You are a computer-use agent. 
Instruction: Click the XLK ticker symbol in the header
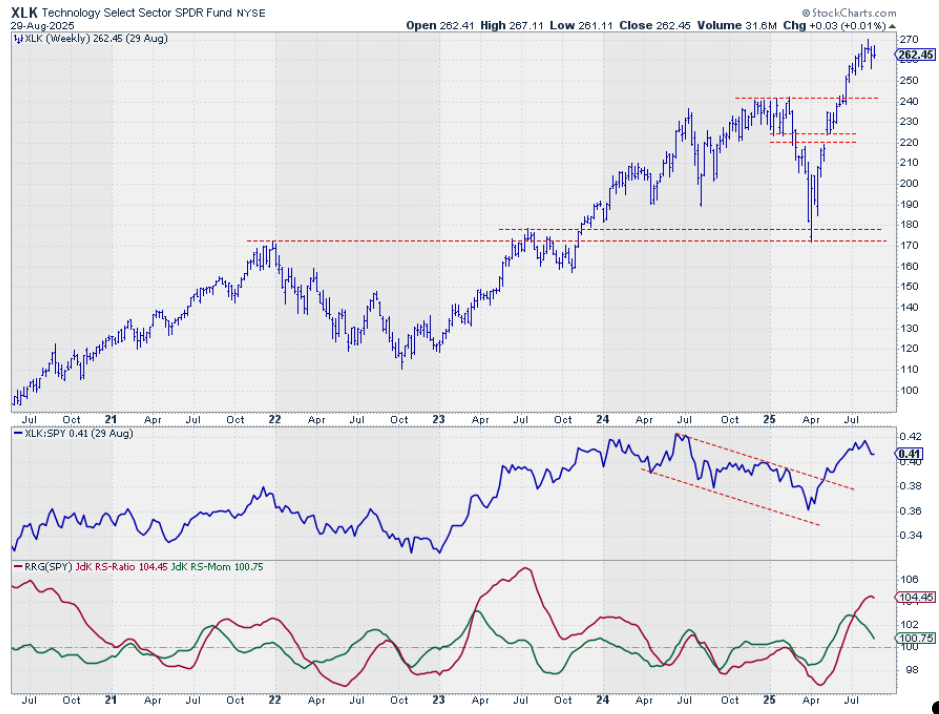pos(25,10)
